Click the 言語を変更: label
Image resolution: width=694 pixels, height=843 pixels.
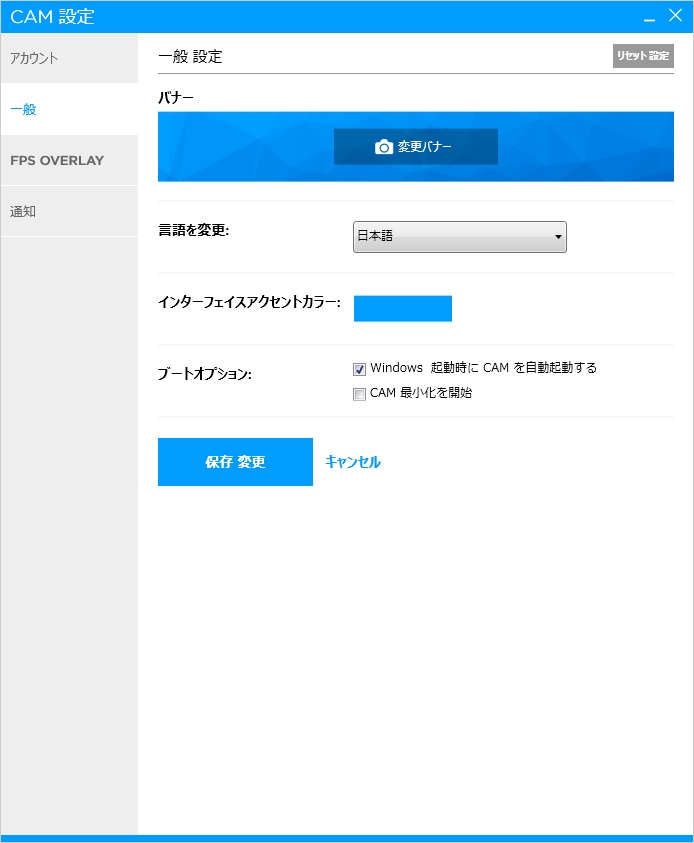(194, 230)
